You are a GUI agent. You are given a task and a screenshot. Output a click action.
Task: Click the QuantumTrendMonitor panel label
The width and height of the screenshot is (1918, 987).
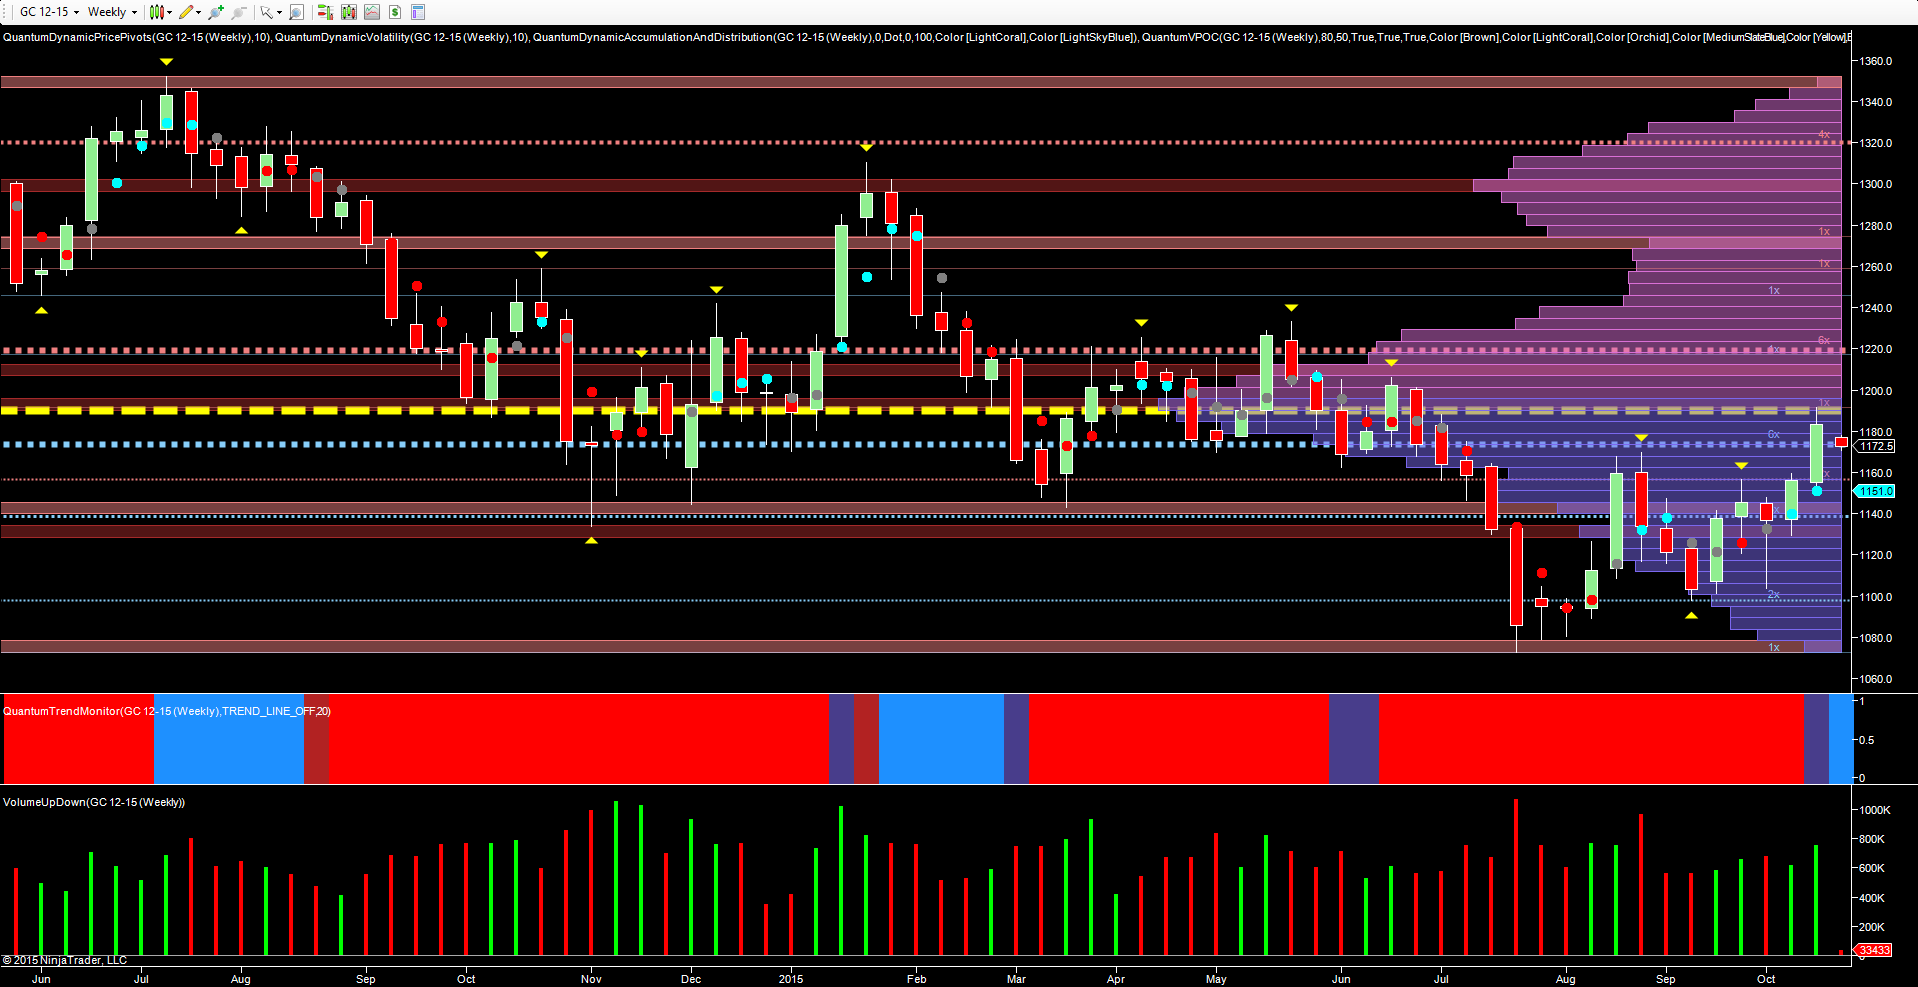coord(166,711)
